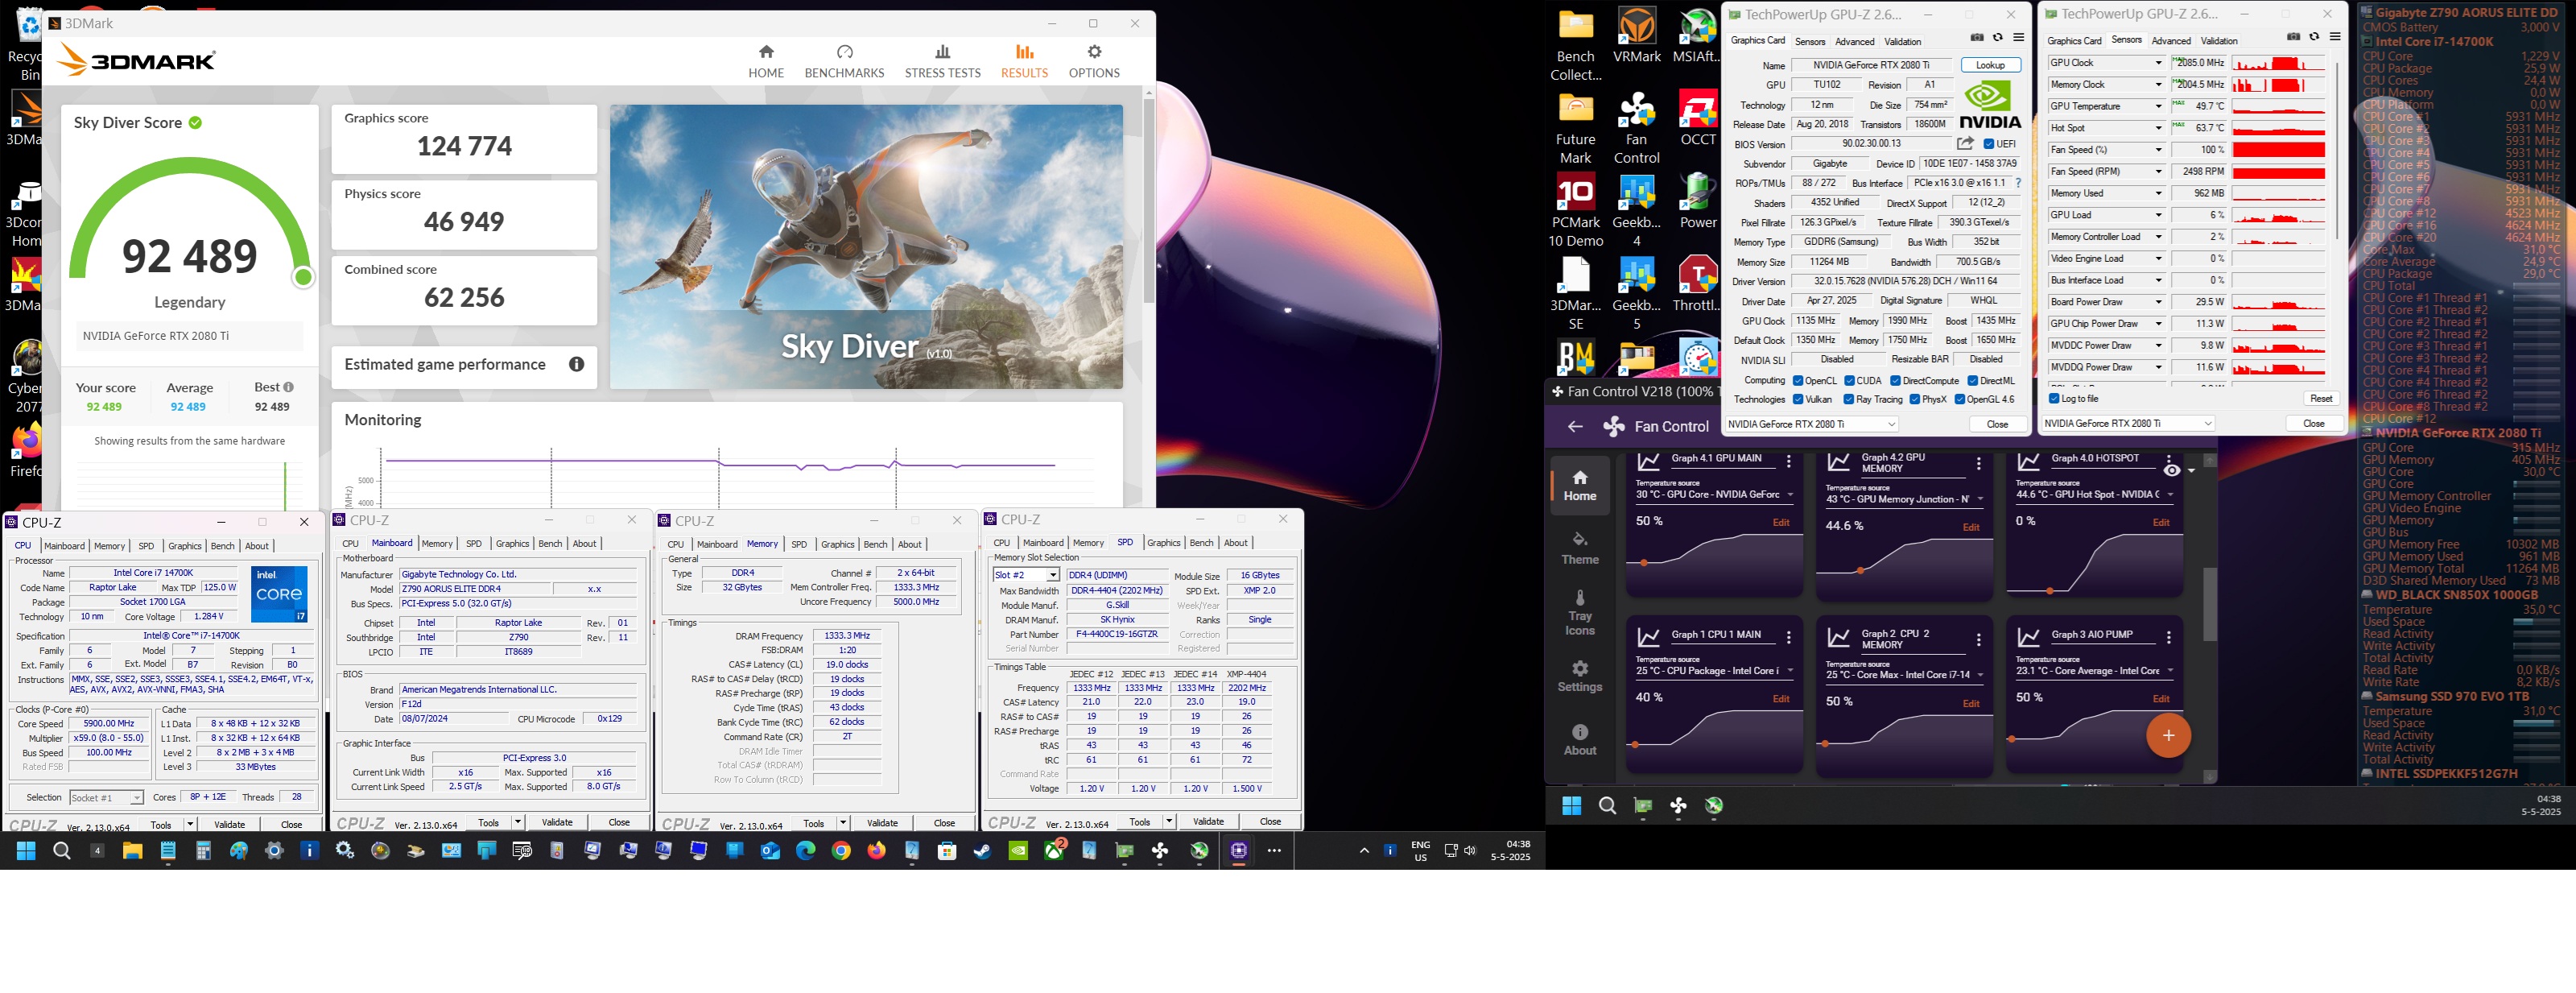Open the 3DMark Stress Tests section
2576x993 pixels.
tap(942, 61)
